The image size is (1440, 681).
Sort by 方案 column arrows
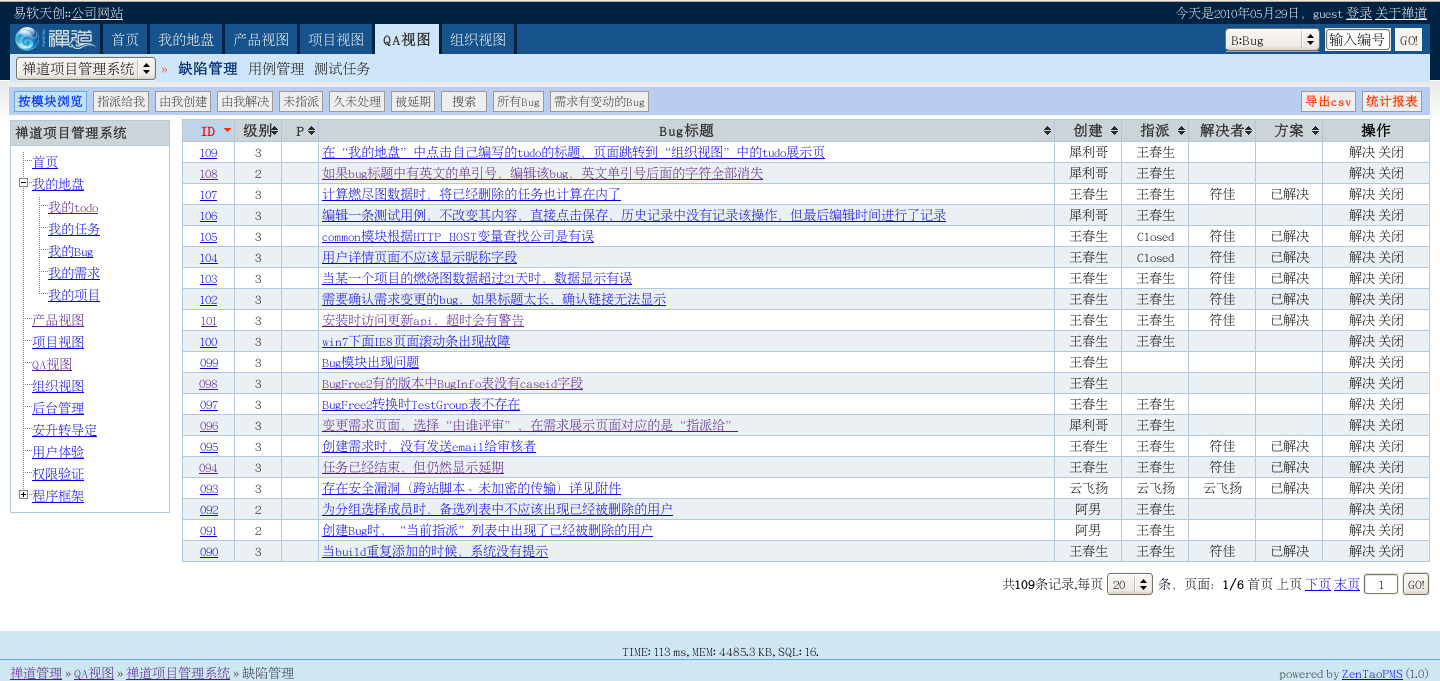pos(1315,131)
